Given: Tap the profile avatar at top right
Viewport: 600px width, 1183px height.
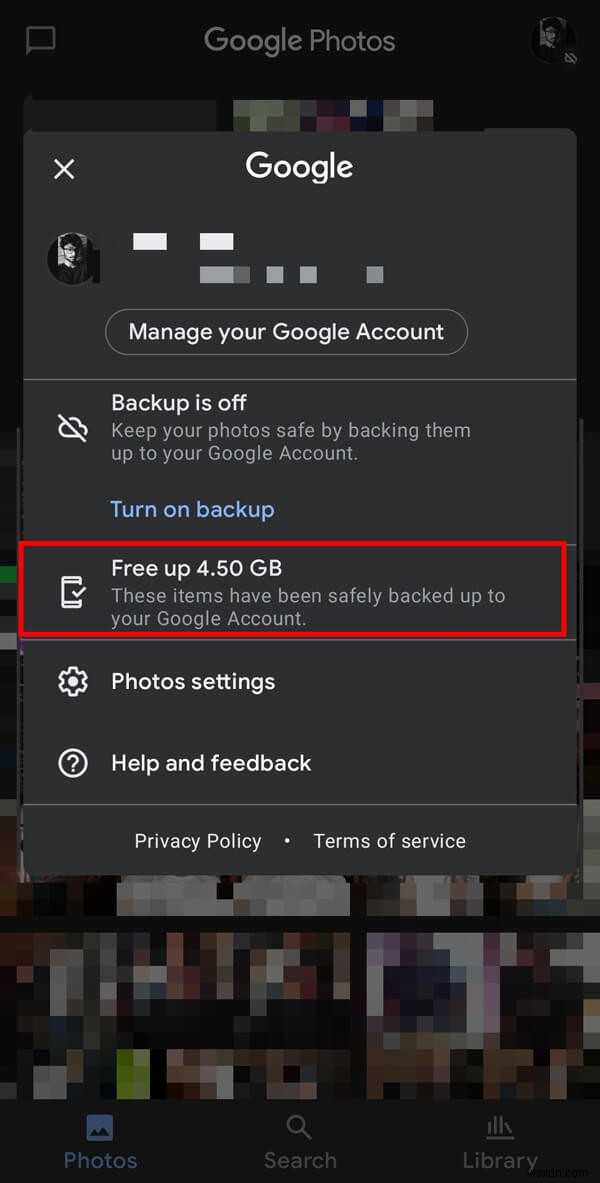Looking at the screenshot, I should (x=552, y=41).
